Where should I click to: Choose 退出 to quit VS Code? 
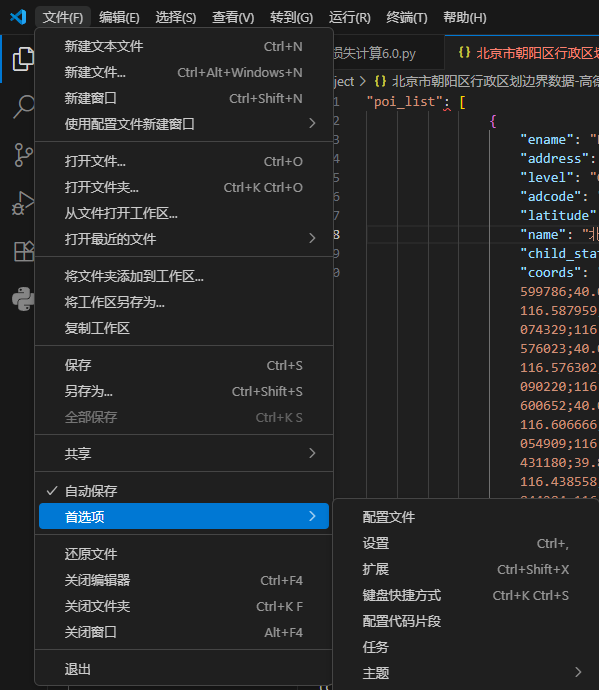pyautogui.click(x=184, y=669)
